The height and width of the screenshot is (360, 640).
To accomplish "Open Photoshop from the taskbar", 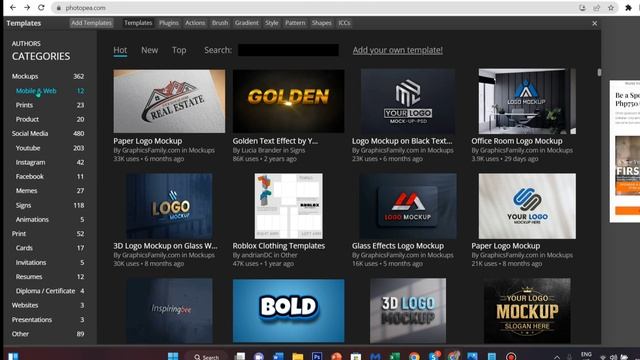I will 317,357.
